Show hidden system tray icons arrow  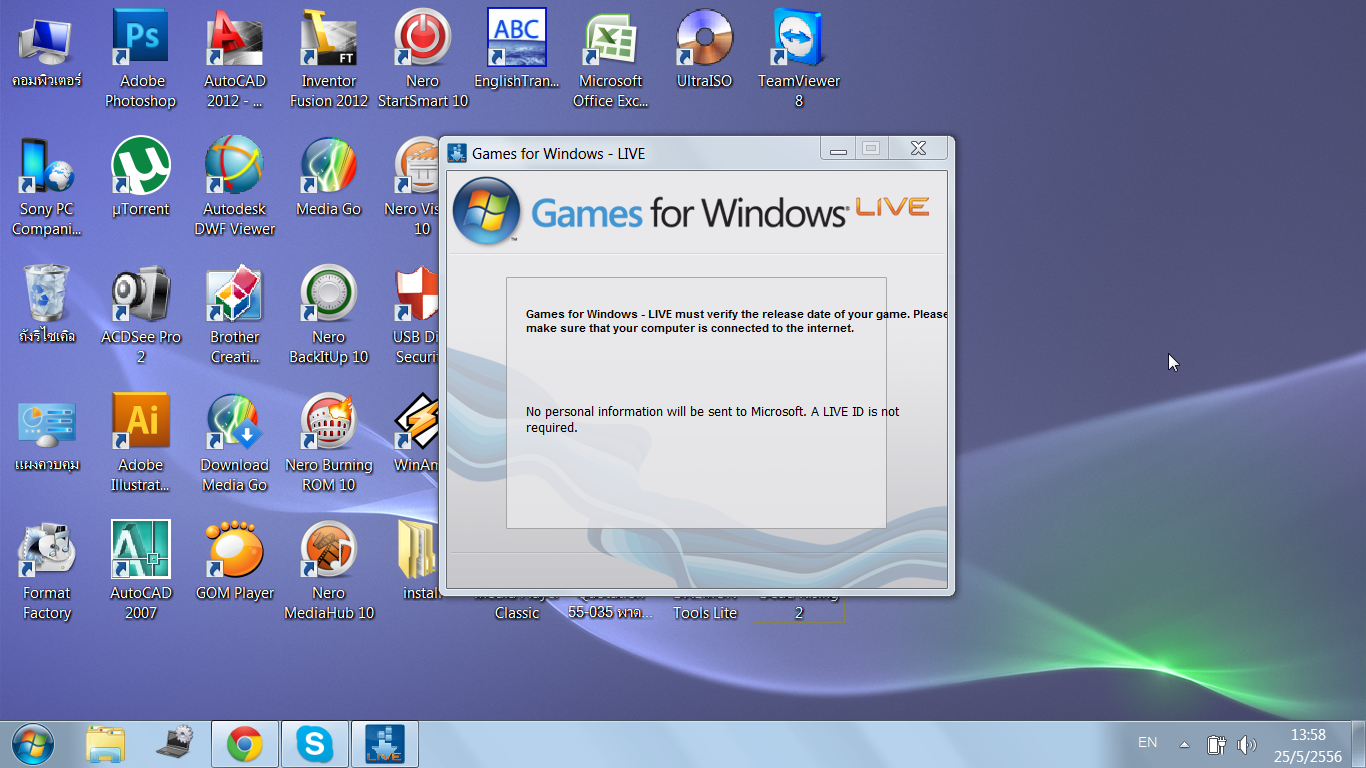pos(1184,744)
